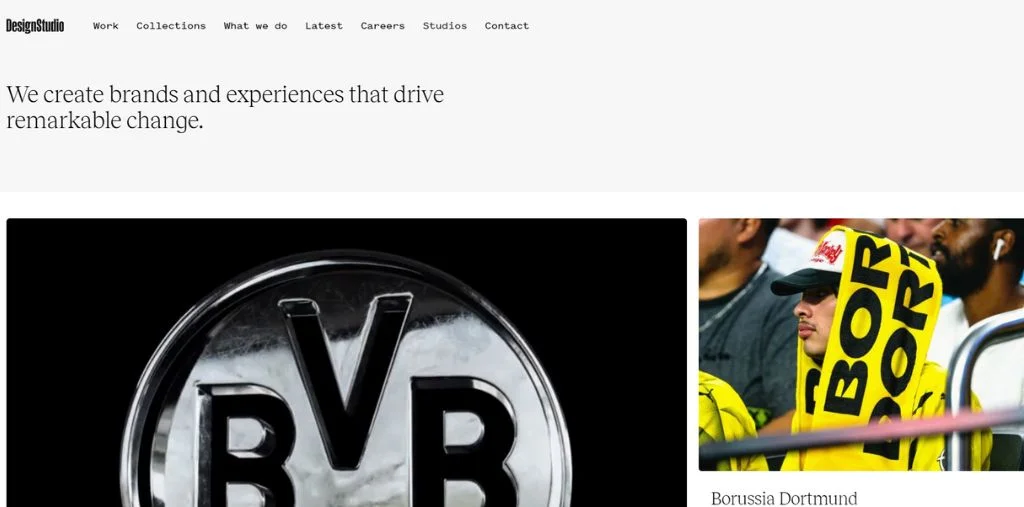Image resolution: width=1024 pixels, height=507 pixels.
Task: Click the headline about brands and experiences
Action: pos(225,107)
